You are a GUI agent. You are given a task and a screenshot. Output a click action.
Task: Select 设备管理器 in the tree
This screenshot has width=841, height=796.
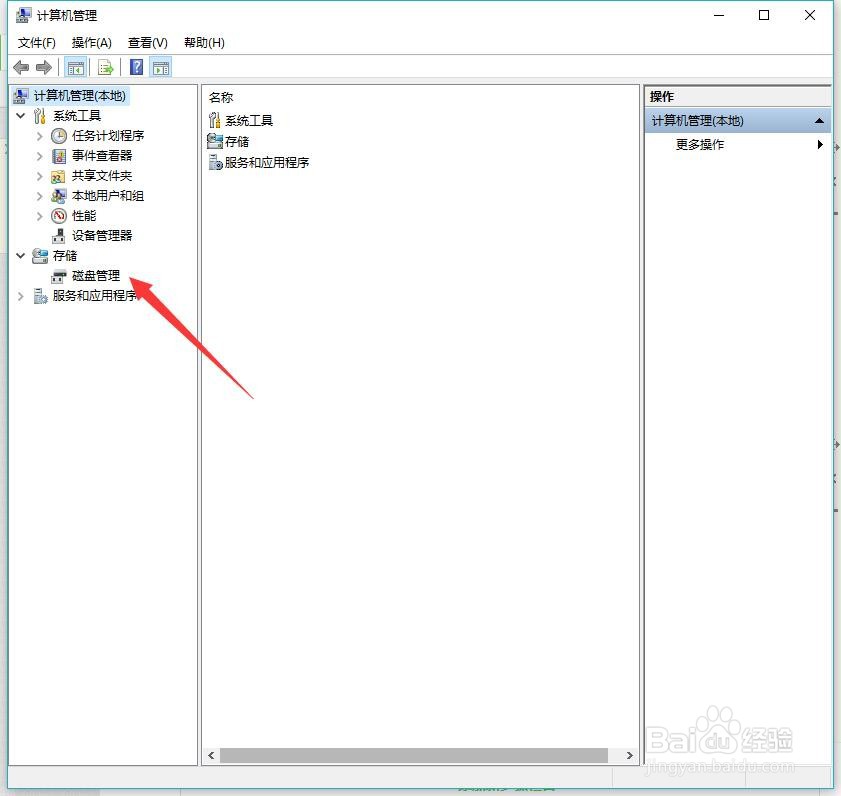pos(102,235)
